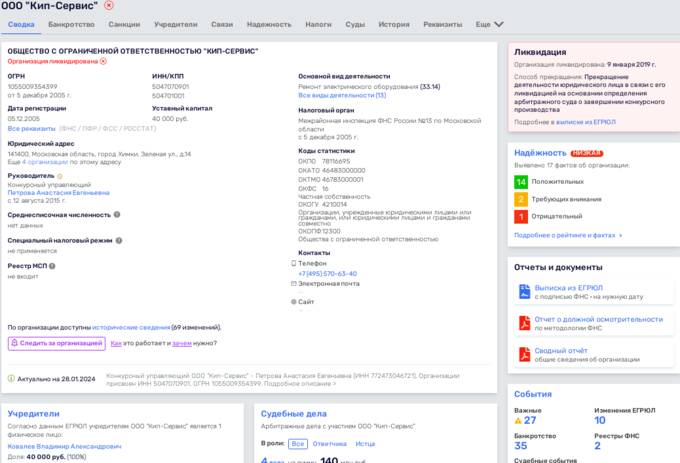The image size is (680, 463).
Task: Select 'Ответчика' role filter
Action: pos(329,443)
